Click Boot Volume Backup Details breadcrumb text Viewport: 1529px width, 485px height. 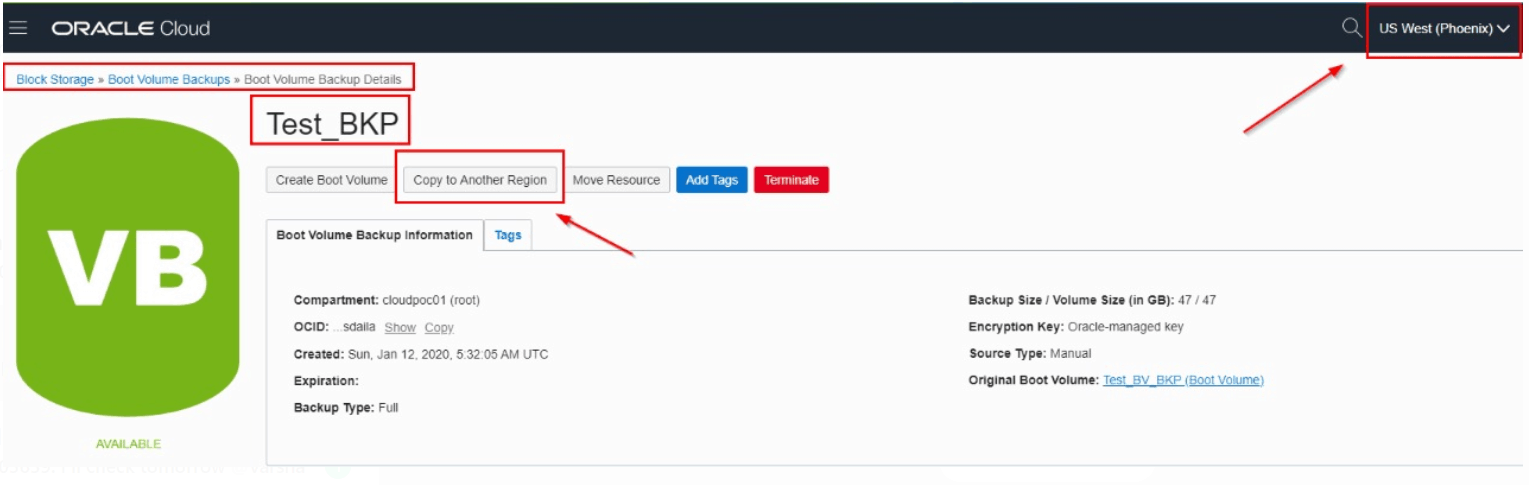tap(323, 79)
